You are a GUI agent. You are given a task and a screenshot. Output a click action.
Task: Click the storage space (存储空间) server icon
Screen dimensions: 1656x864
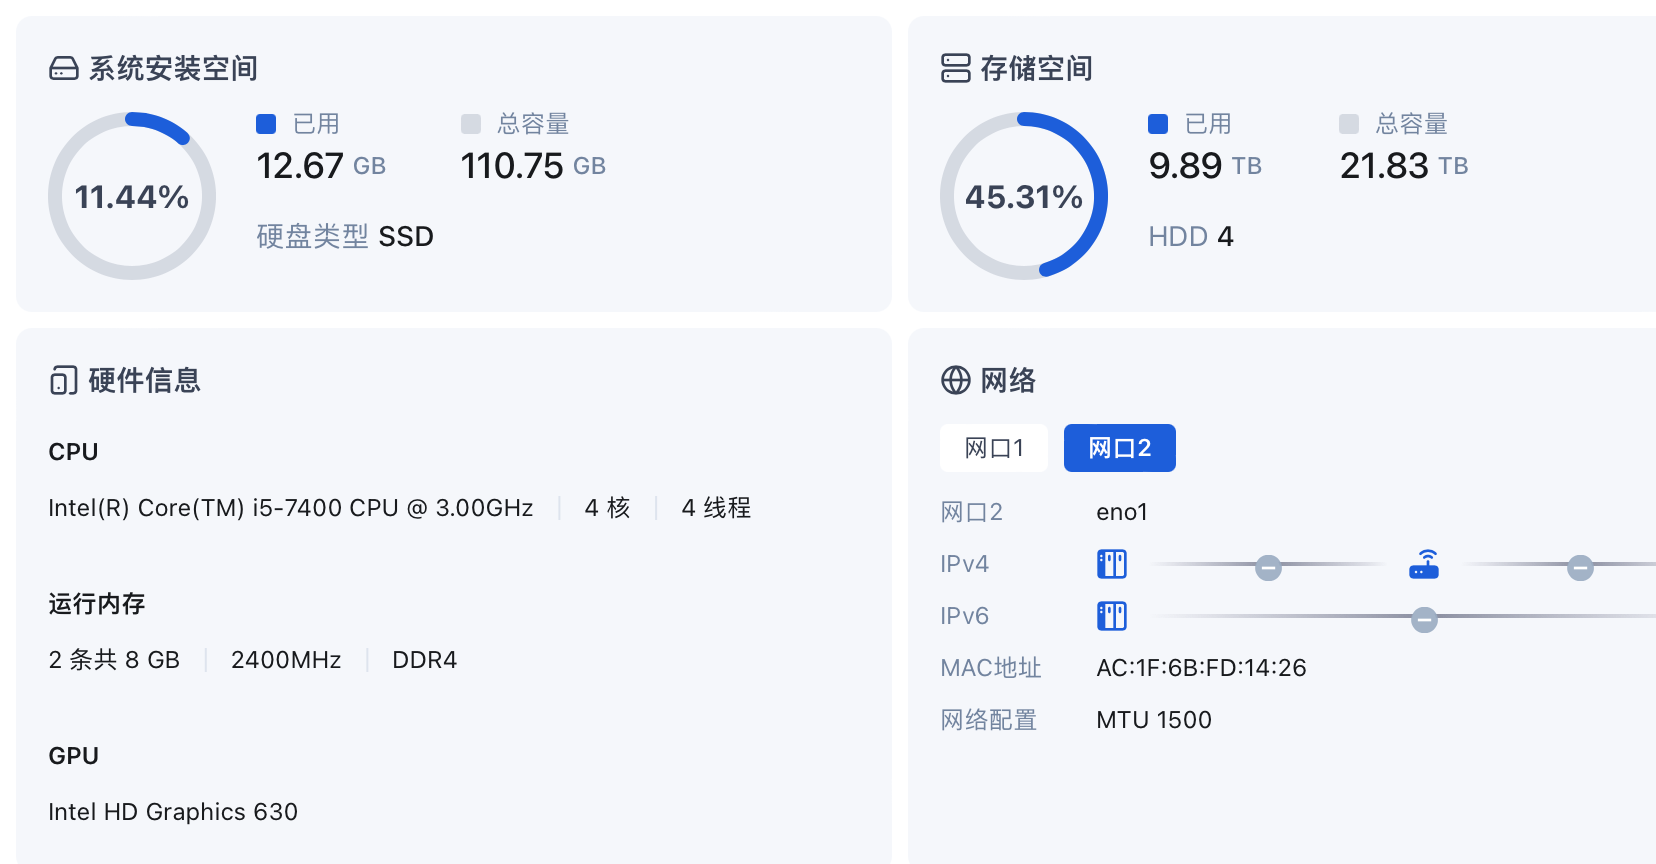point(955,68)
